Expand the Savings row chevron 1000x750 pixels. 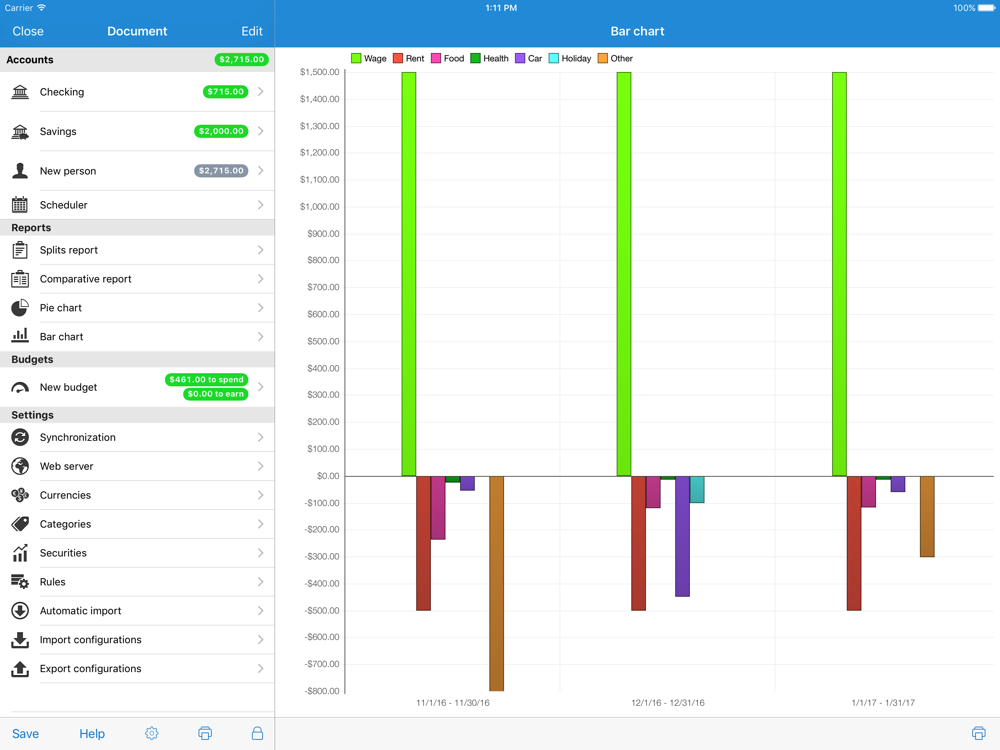pyautogui.click(x=261, y=131)
